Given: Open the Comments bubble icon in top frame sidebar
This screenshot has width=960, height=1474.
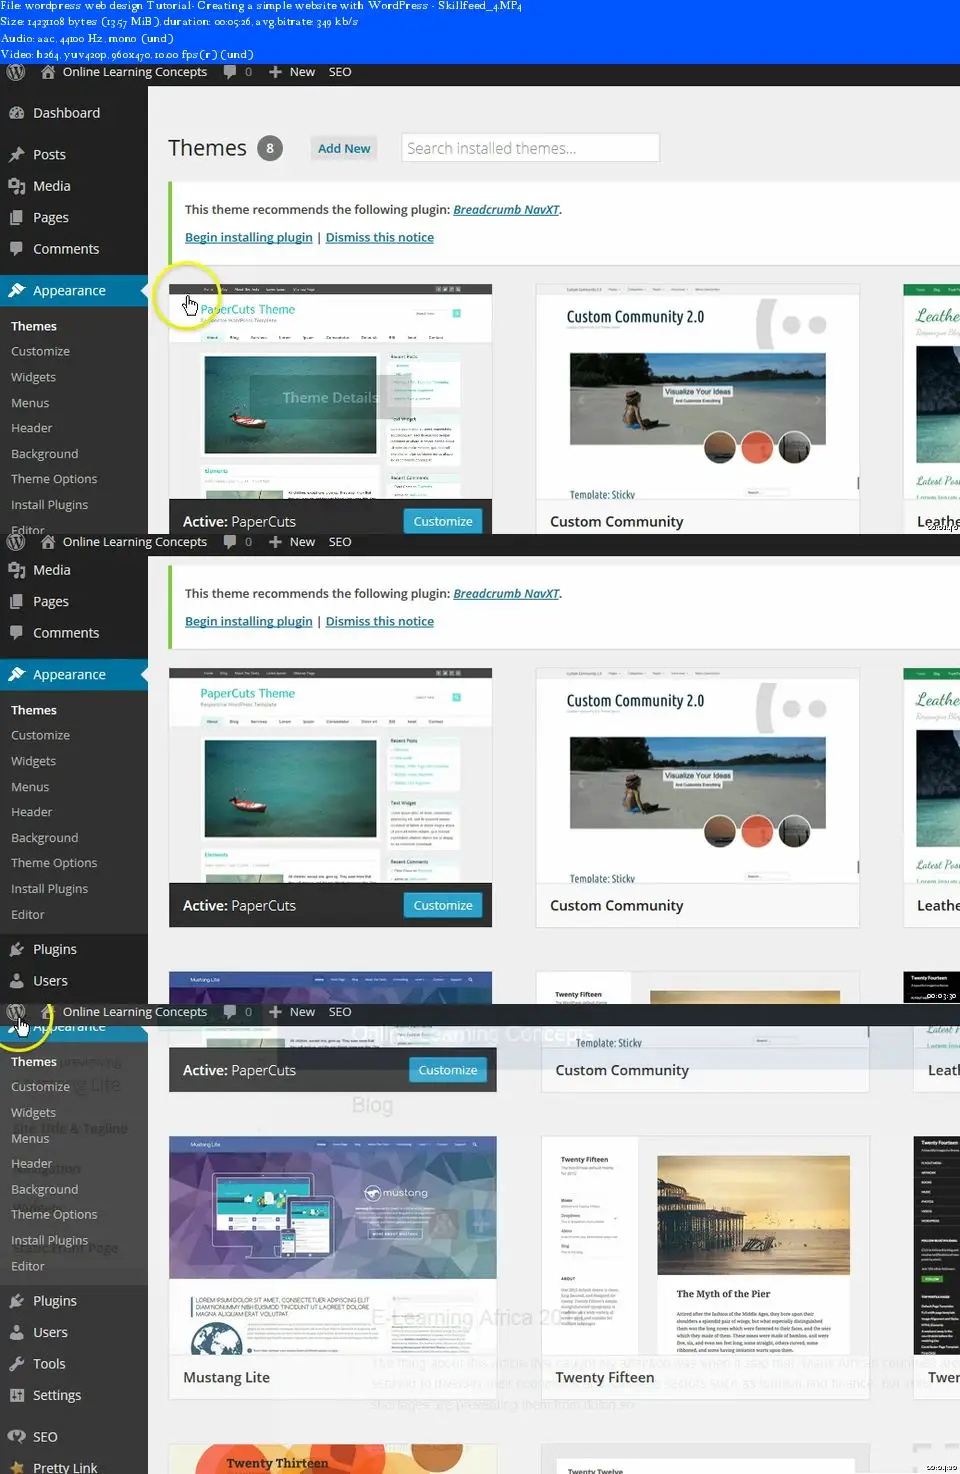Looking at the screenshot, I should (x=16, y=249).
